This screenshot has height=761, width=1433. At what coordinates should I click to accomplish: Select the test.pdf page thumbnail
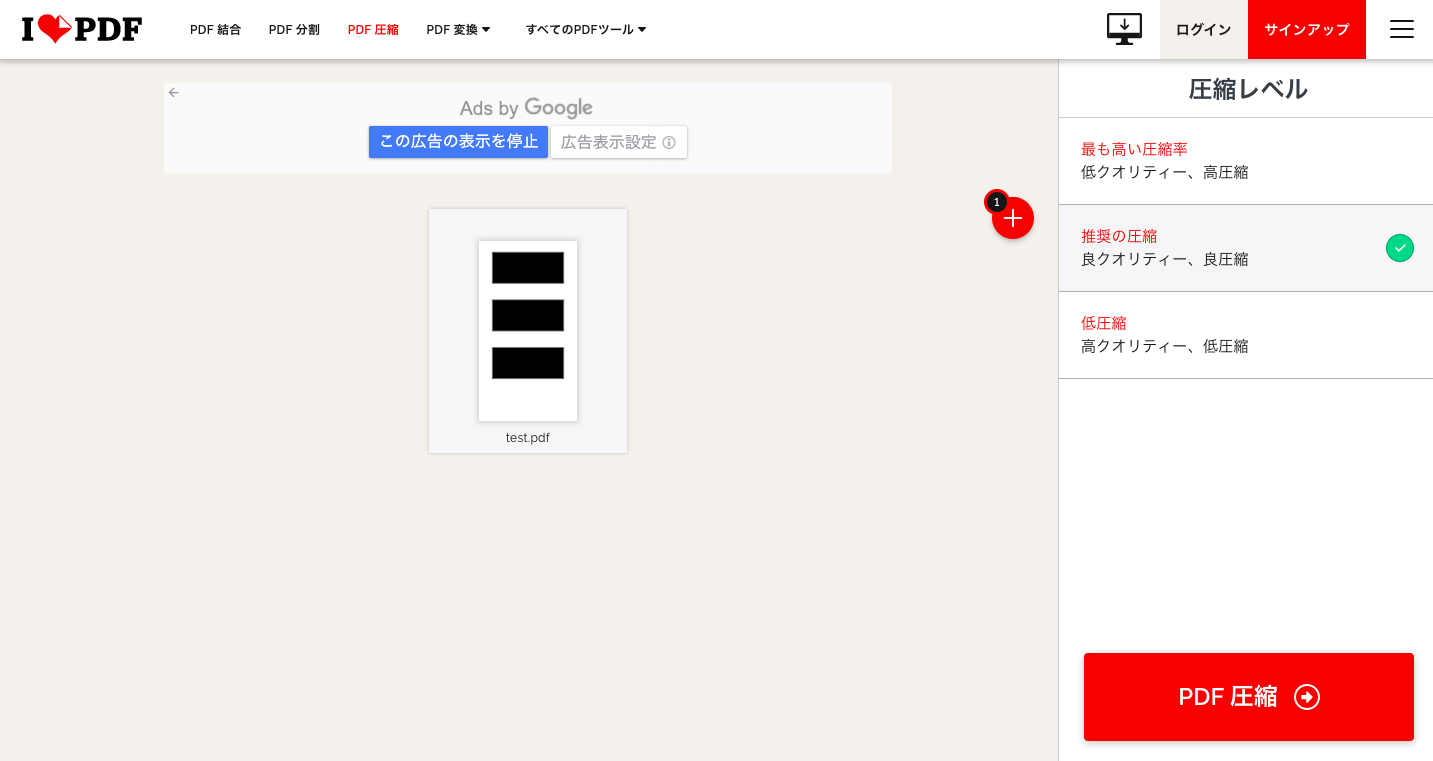point(528,331)
